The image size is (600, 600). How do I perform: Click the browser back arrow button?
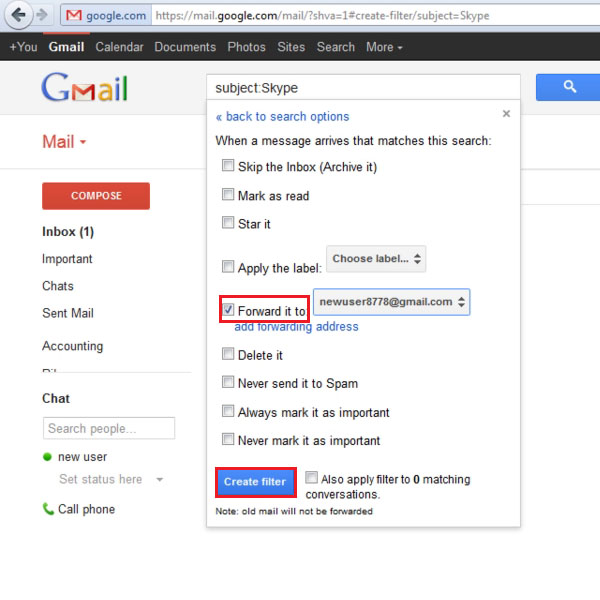click(x=18, y=15)
